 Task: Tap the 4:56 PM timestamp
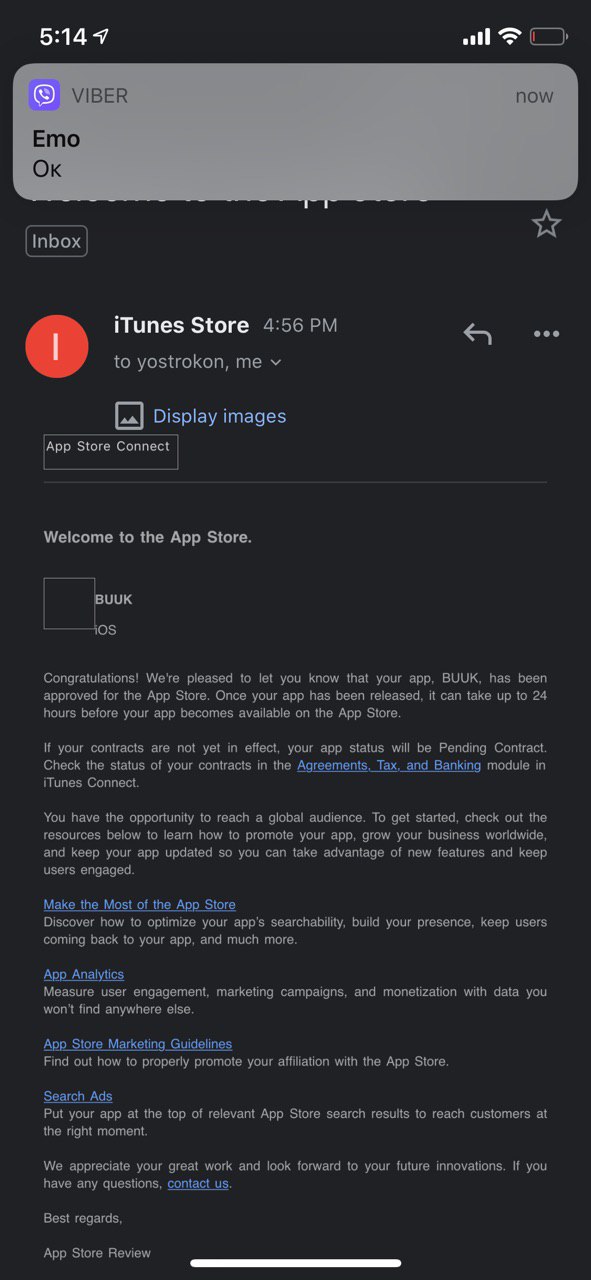tap(300, 326)
